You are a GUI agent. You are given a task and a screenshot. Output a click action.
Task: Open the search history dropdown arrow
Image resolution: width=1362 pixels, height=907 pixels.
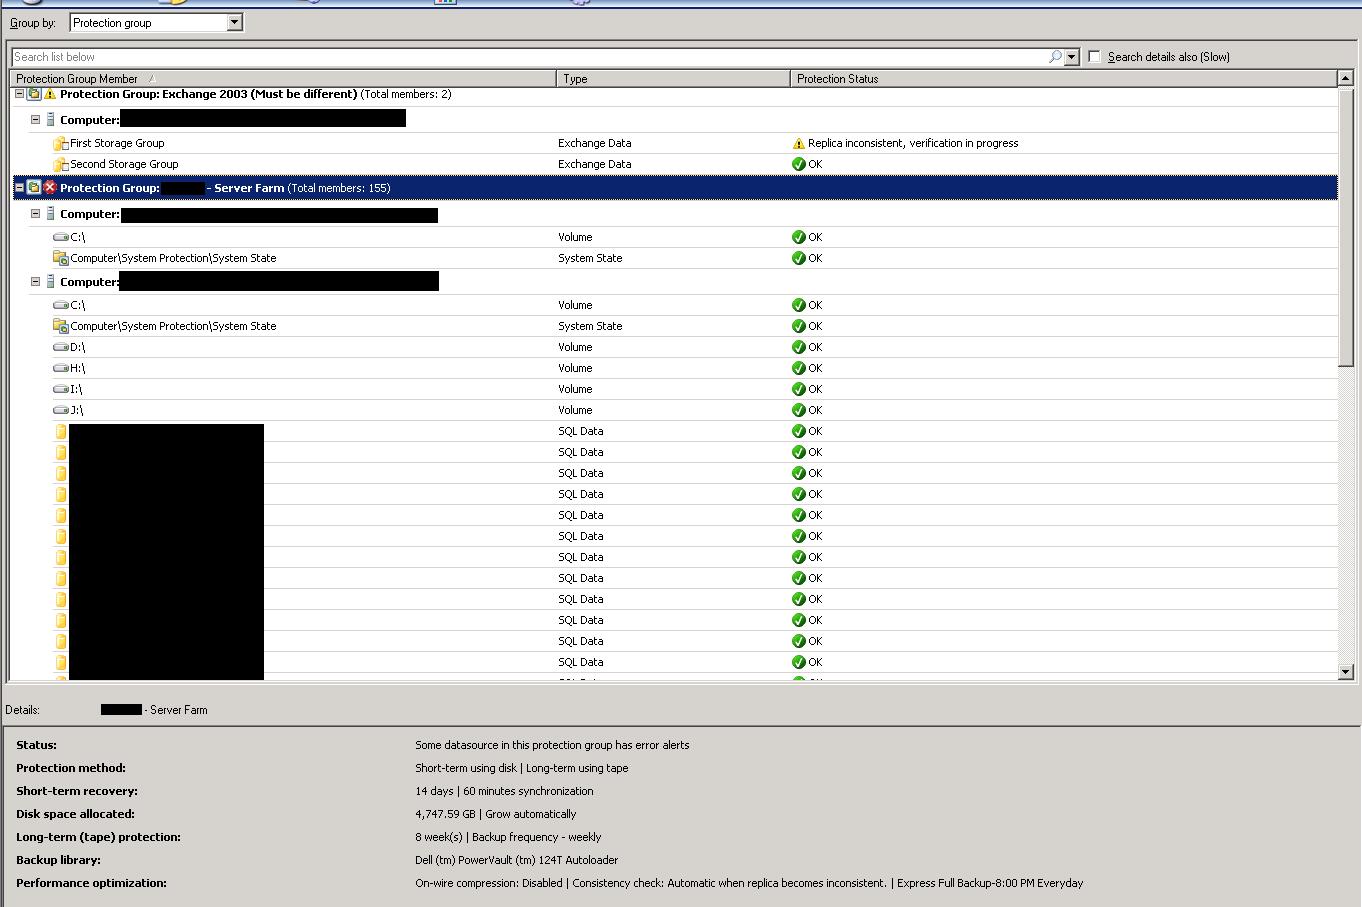pyautogui.click(x=1072, y=57)
